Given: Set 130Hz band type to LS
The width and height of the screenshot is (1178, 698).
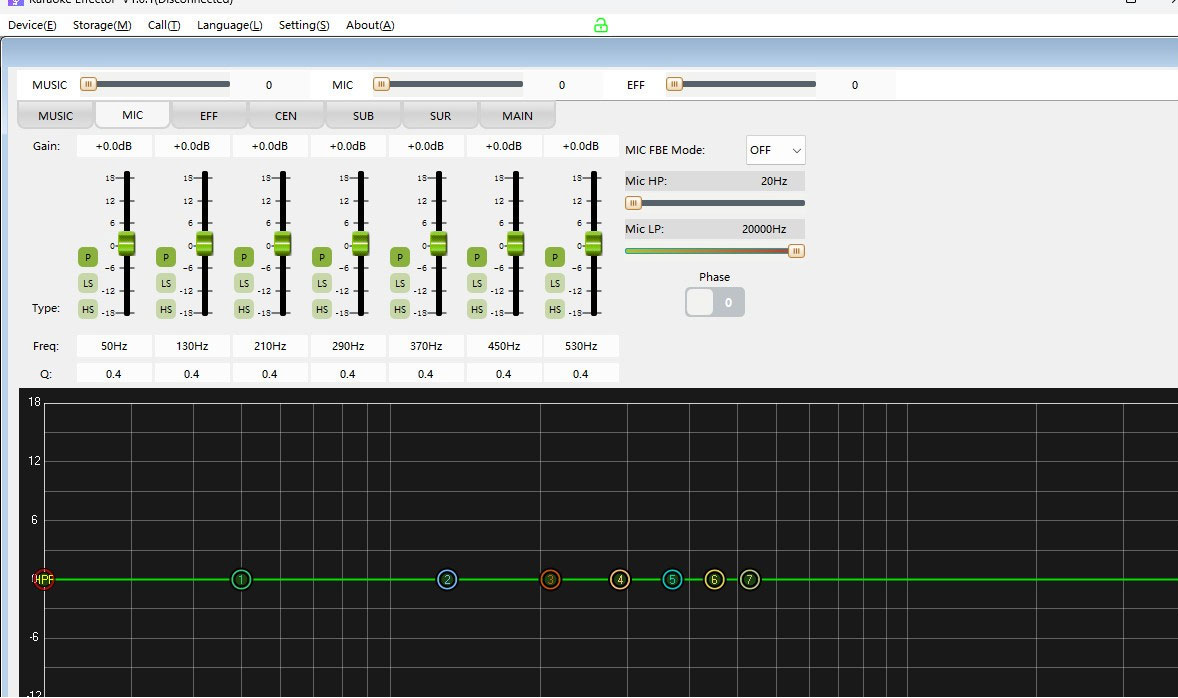Looking at the screenshot, I should (166, 283).
